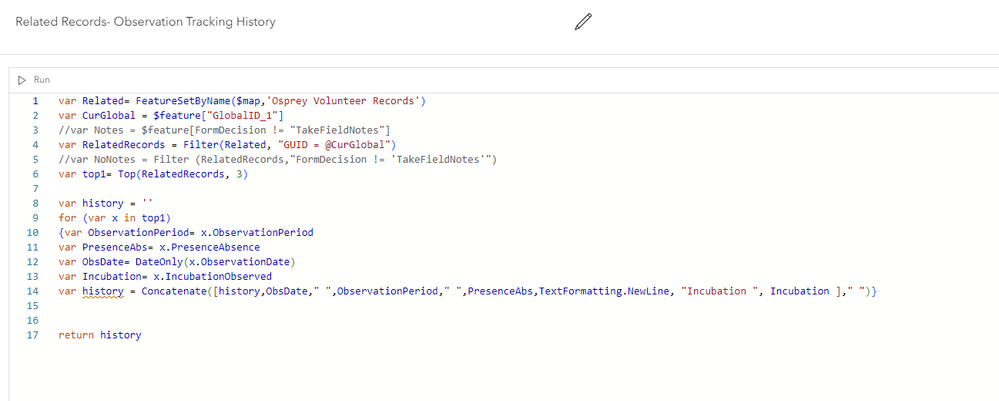The height and width of the screenshot is (401, 999).
Task: Click the pencil edit title icon
Action: click(583, 22)
